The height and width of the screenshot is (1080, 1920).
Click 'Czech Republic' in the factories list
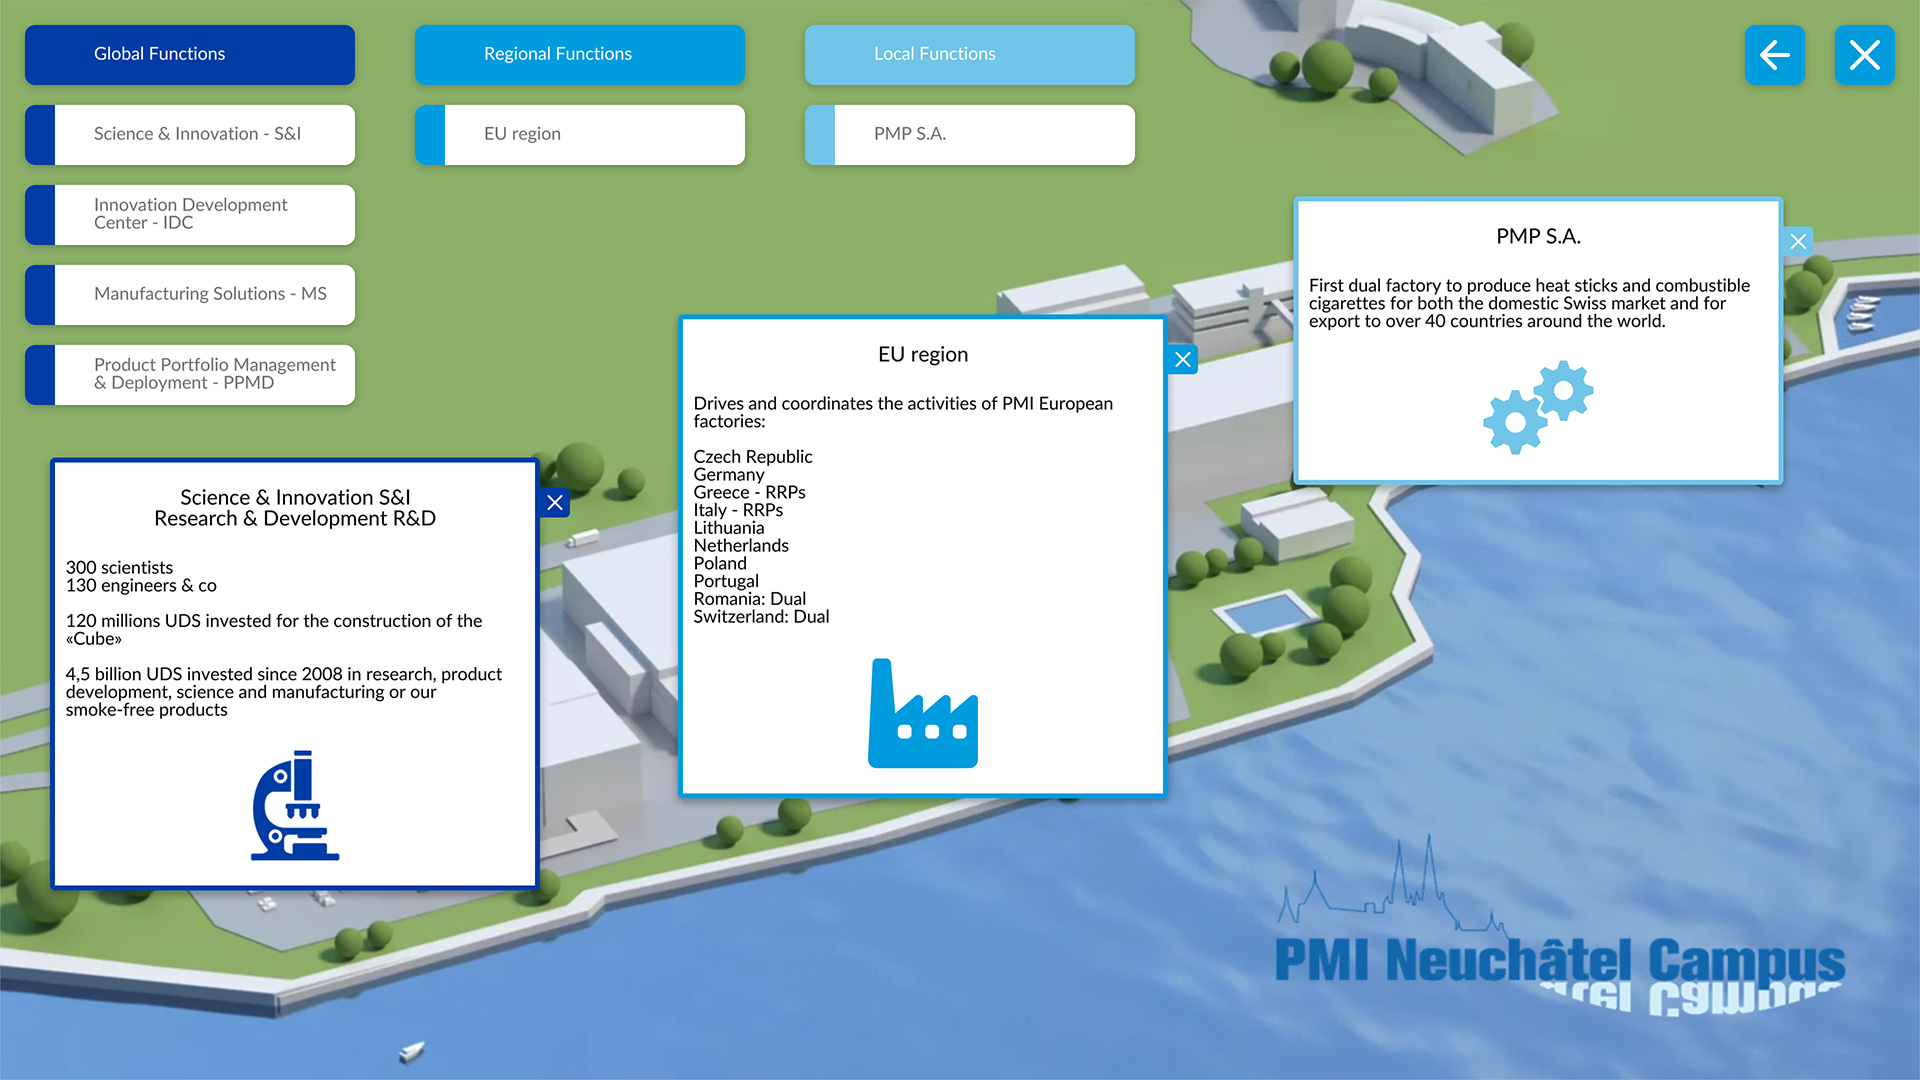(x=753, y=457)
